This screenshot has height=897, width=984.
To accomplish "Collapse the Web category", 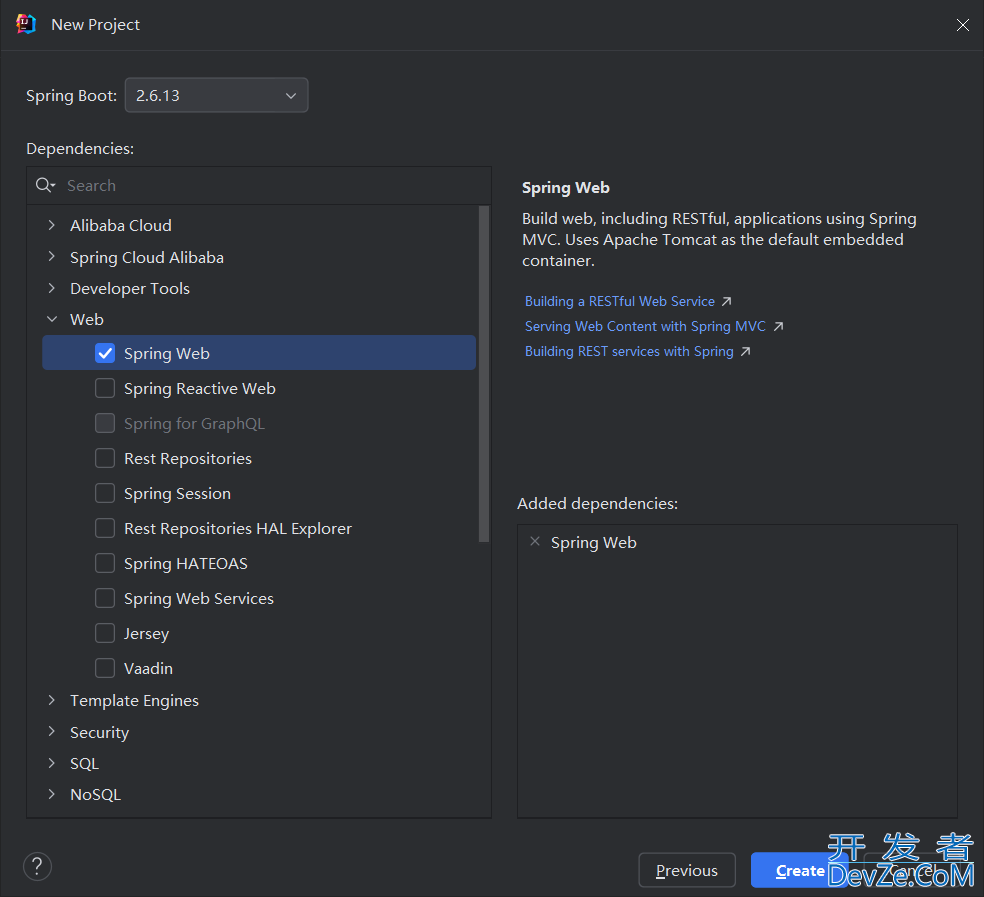I will coord(51,320).
